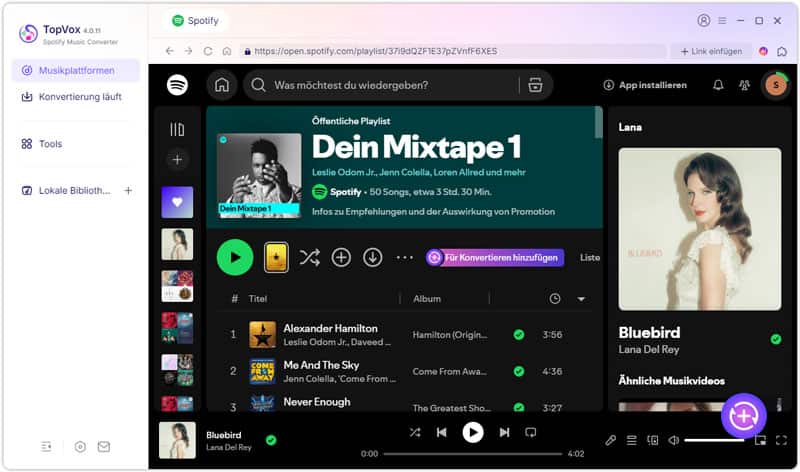Open Spotify notifications bell

tap(718, 85)
